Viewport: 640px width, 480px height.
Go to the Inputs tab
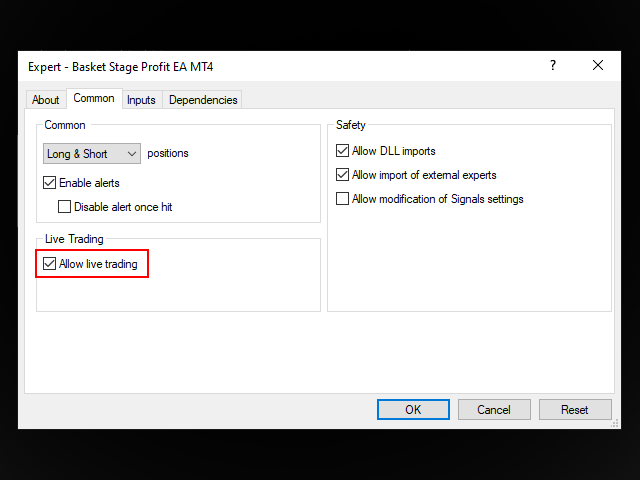coord(141,100)
